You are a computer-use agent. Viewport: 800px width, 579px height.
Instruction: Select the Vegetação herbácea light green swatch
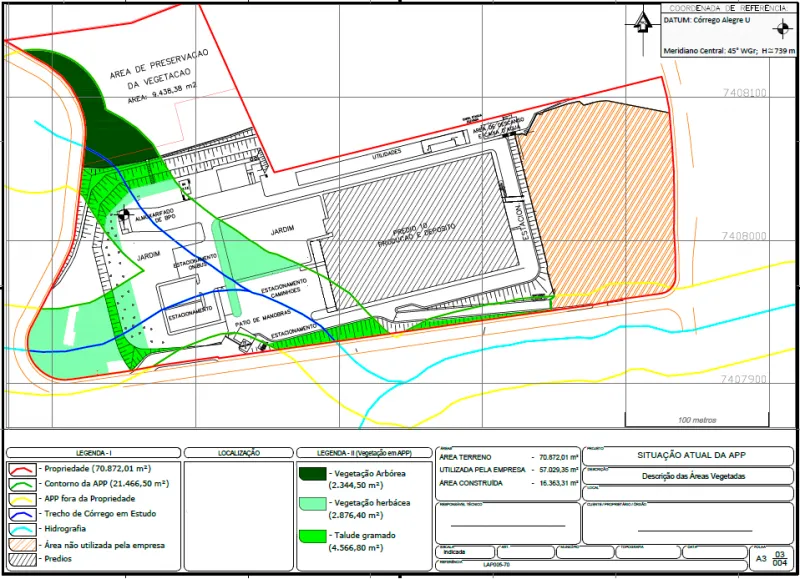[312, 507]
